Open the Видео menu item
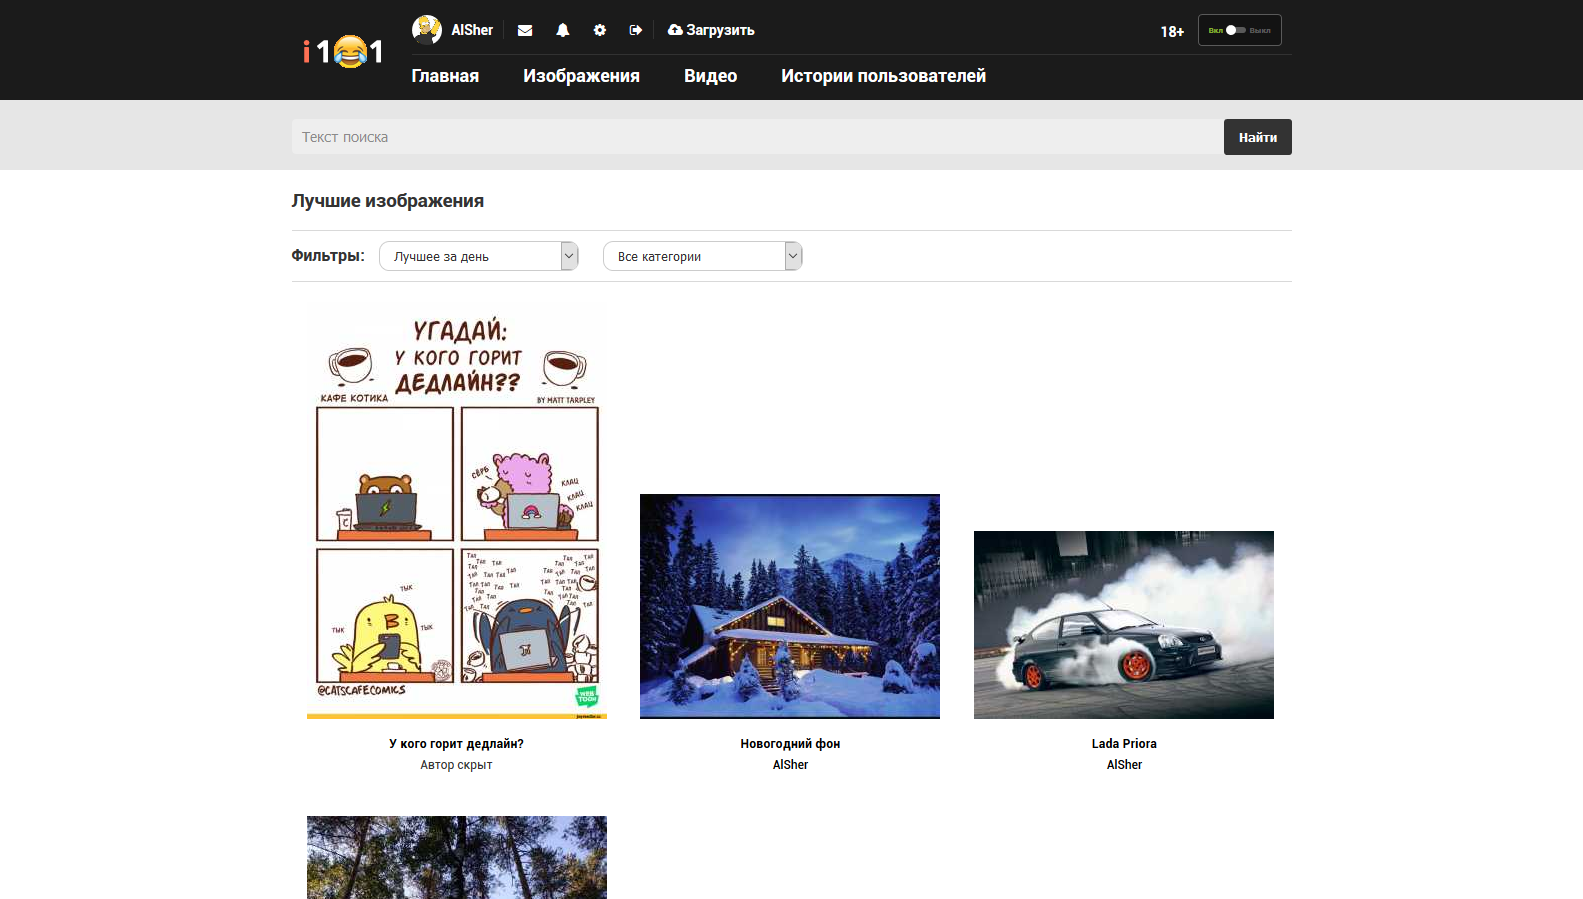The height and width of the screenshot is (899, 1583). [710, 76]
